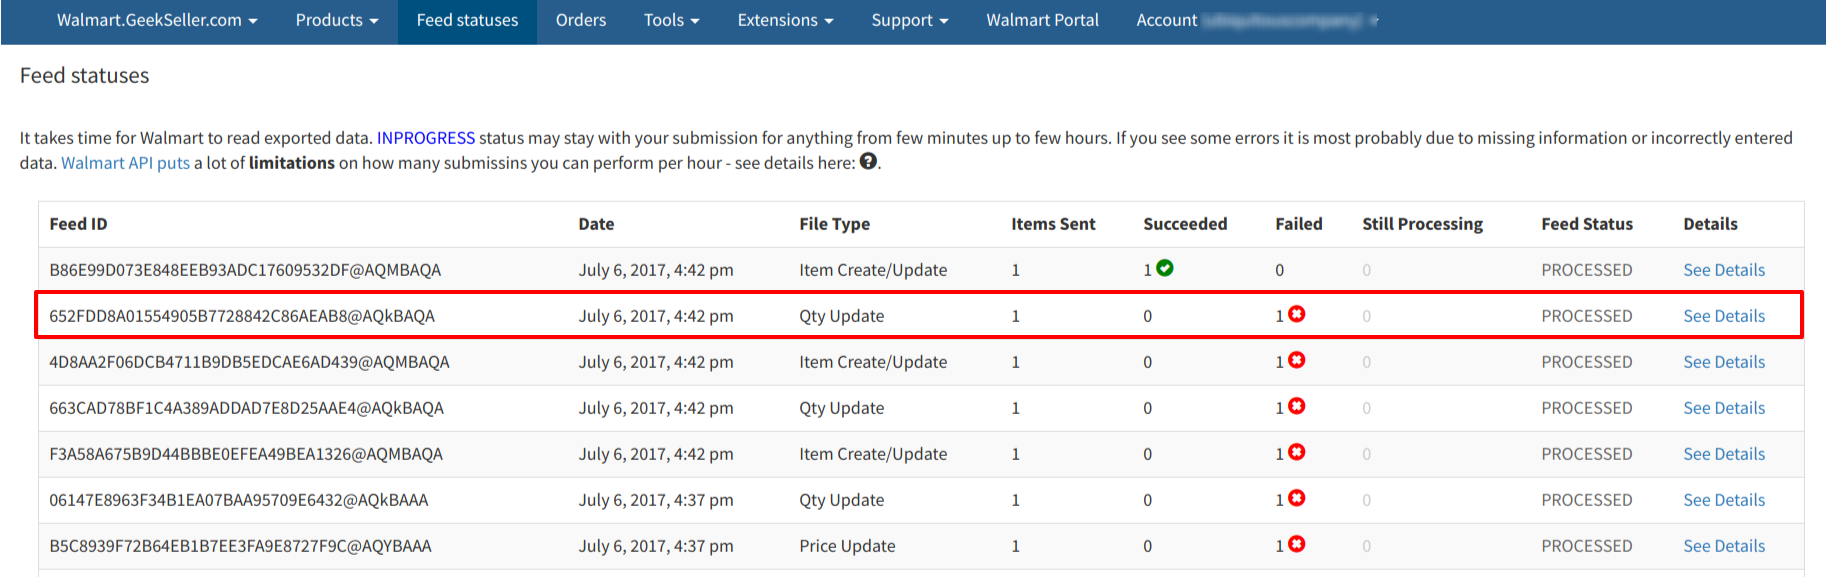Open the Walmart.GeekSeller.com dropdown menu
The height and width of the screenshot is (577, 1826).
tap(157, 20)
